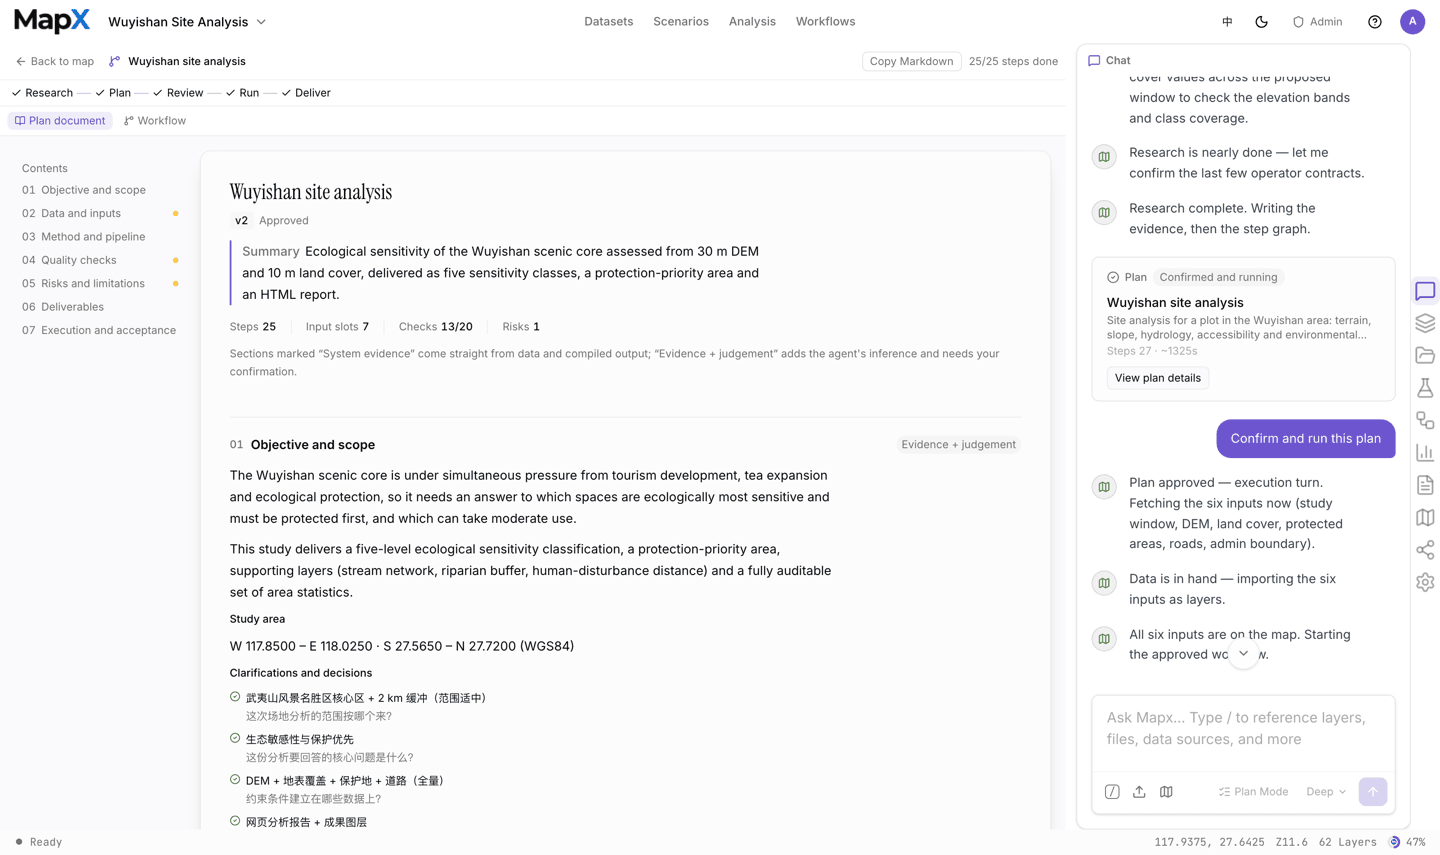Click Back to map
Image resolution: width=1440 pixels, height=855 pixels.
tap(55, 62)
